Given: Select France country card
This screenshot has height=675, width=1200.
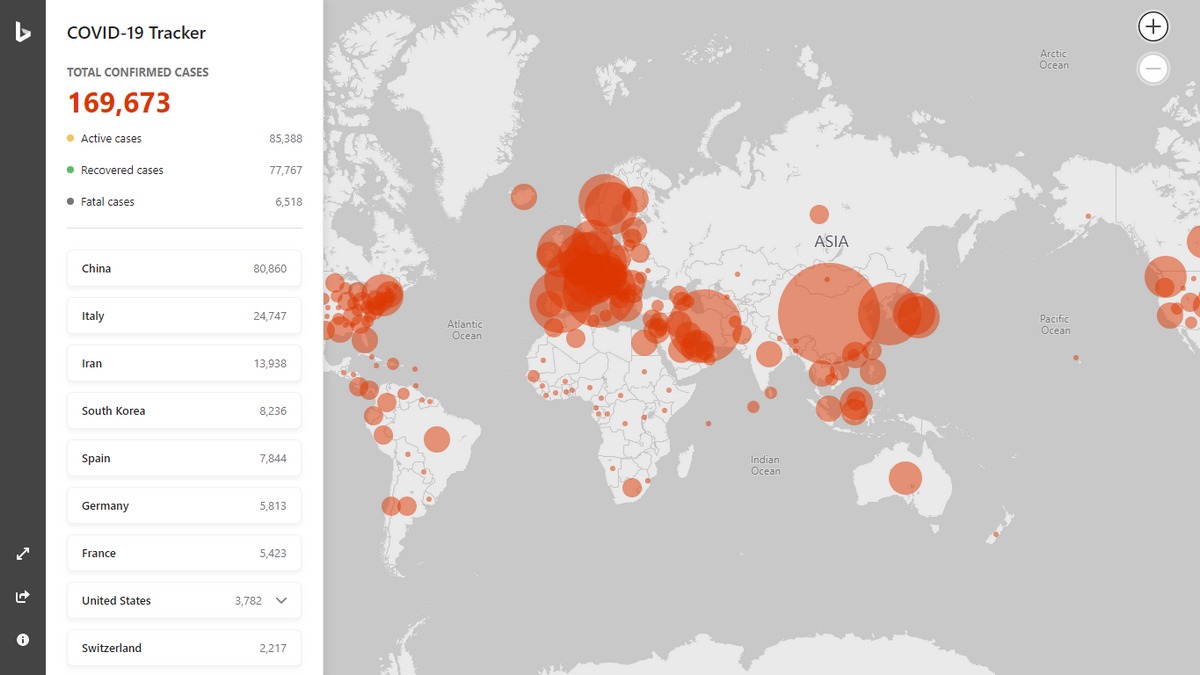Looking at the screenshot, I should 184,553.
